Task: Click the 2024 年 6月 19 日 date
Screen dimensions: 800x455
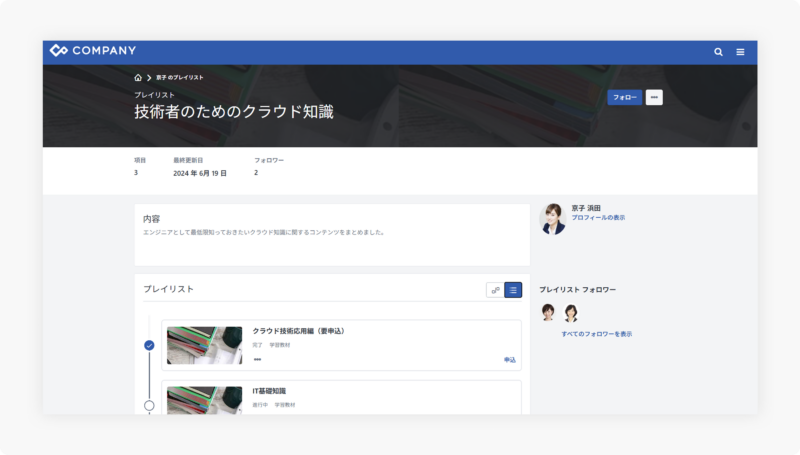Action: point(200,173)
